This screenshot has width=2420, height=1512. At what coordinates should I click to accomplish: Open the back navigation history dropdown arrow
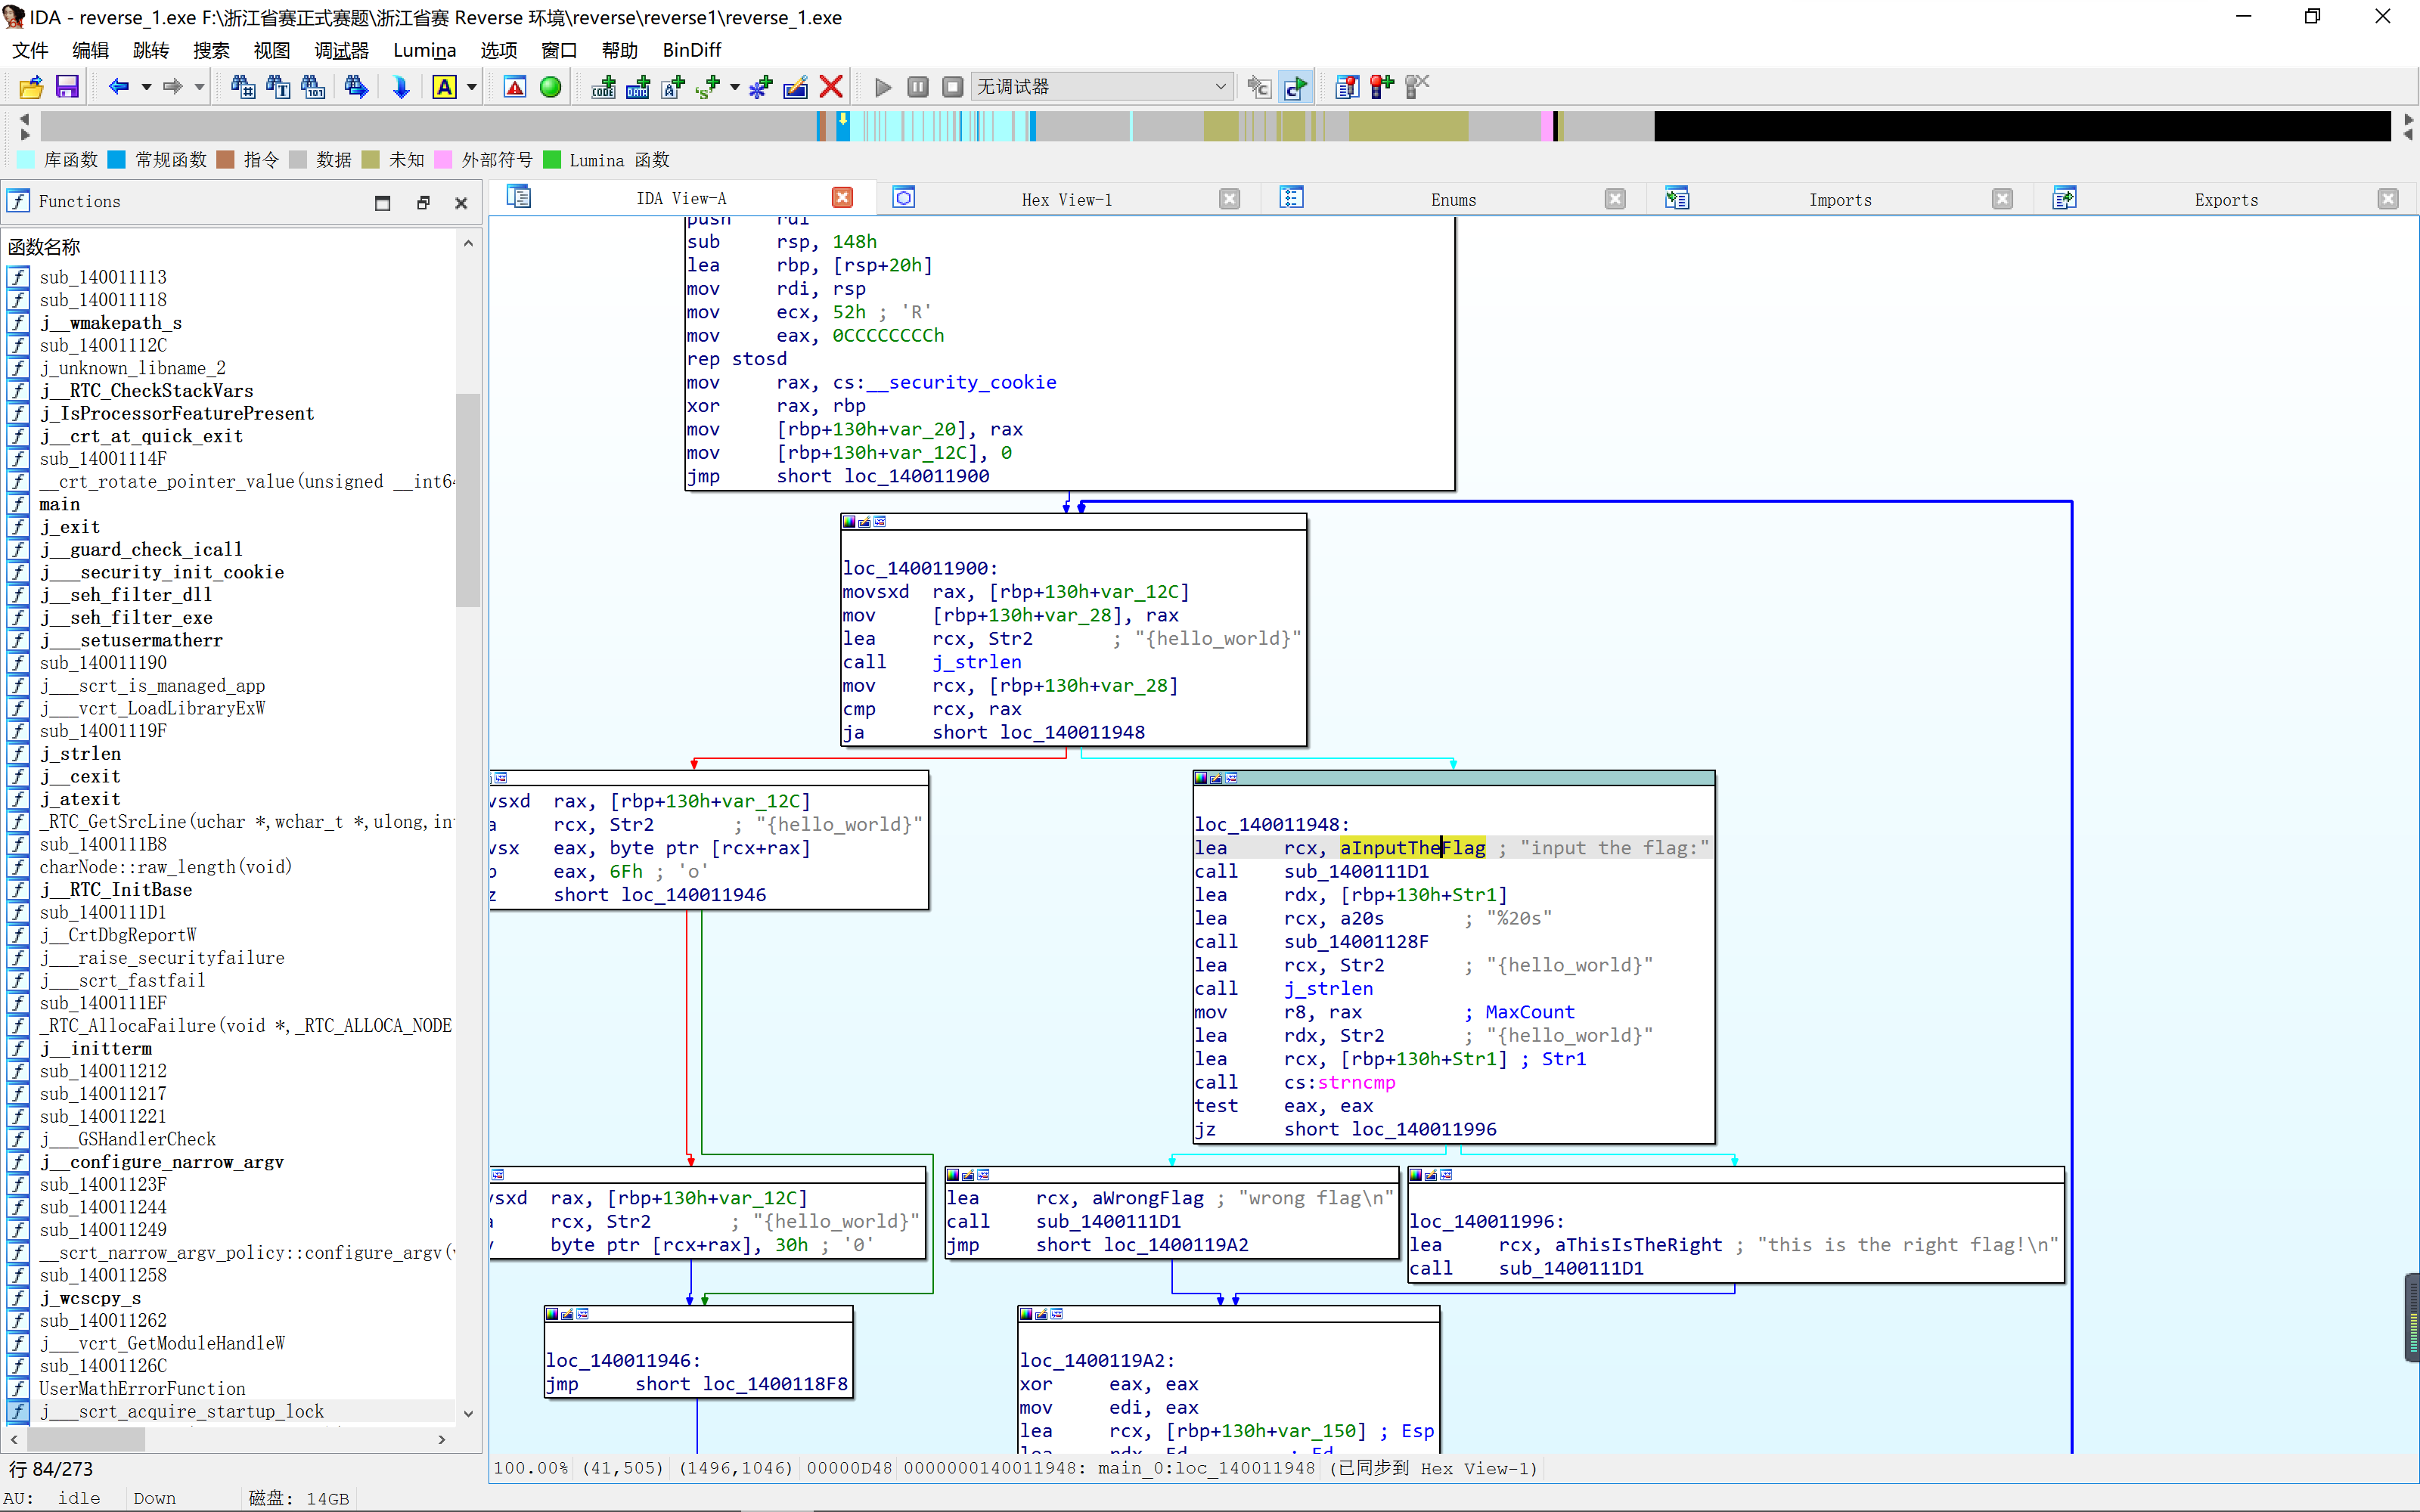point(146,87)
